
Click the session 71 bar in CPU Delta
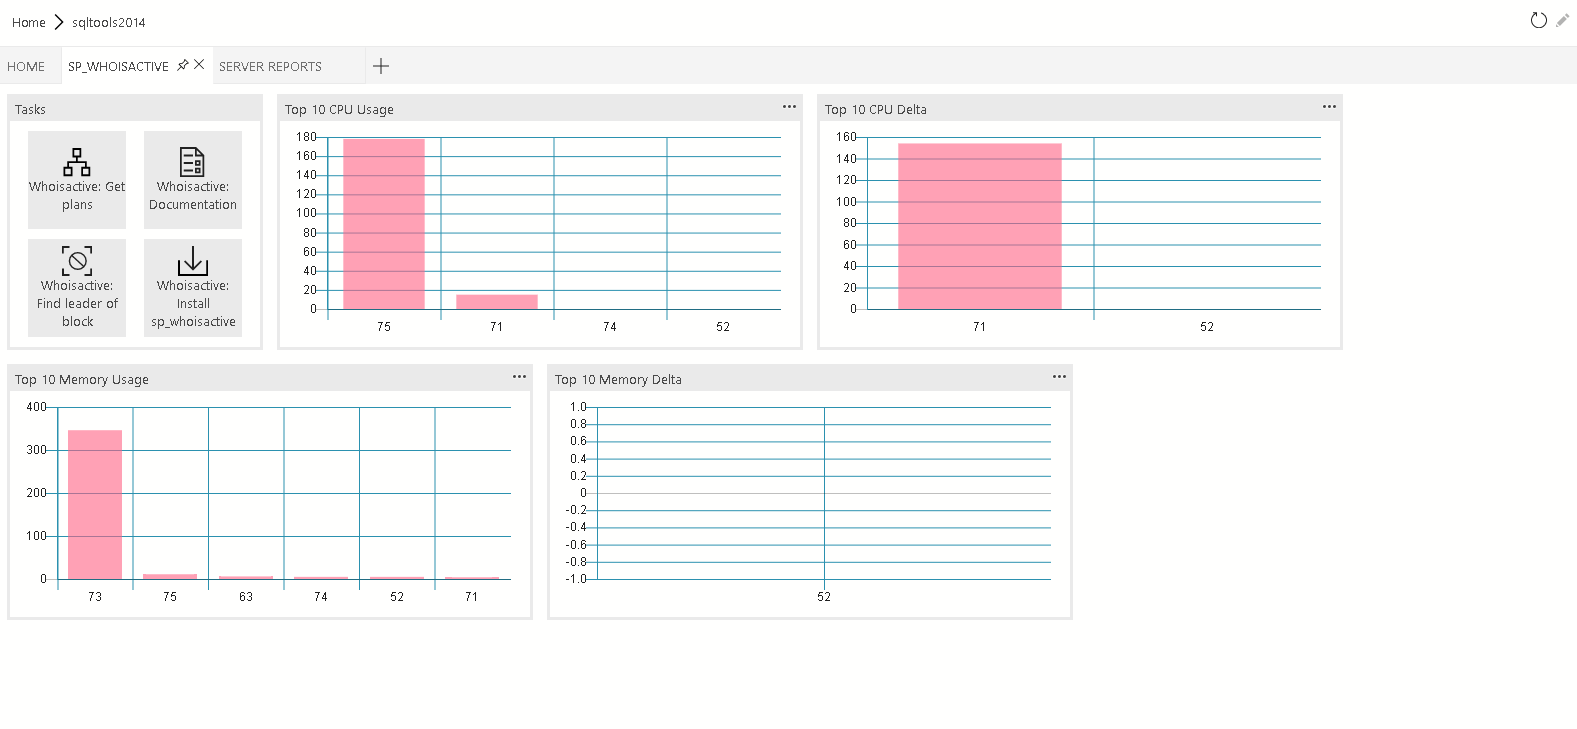[979, 227]
